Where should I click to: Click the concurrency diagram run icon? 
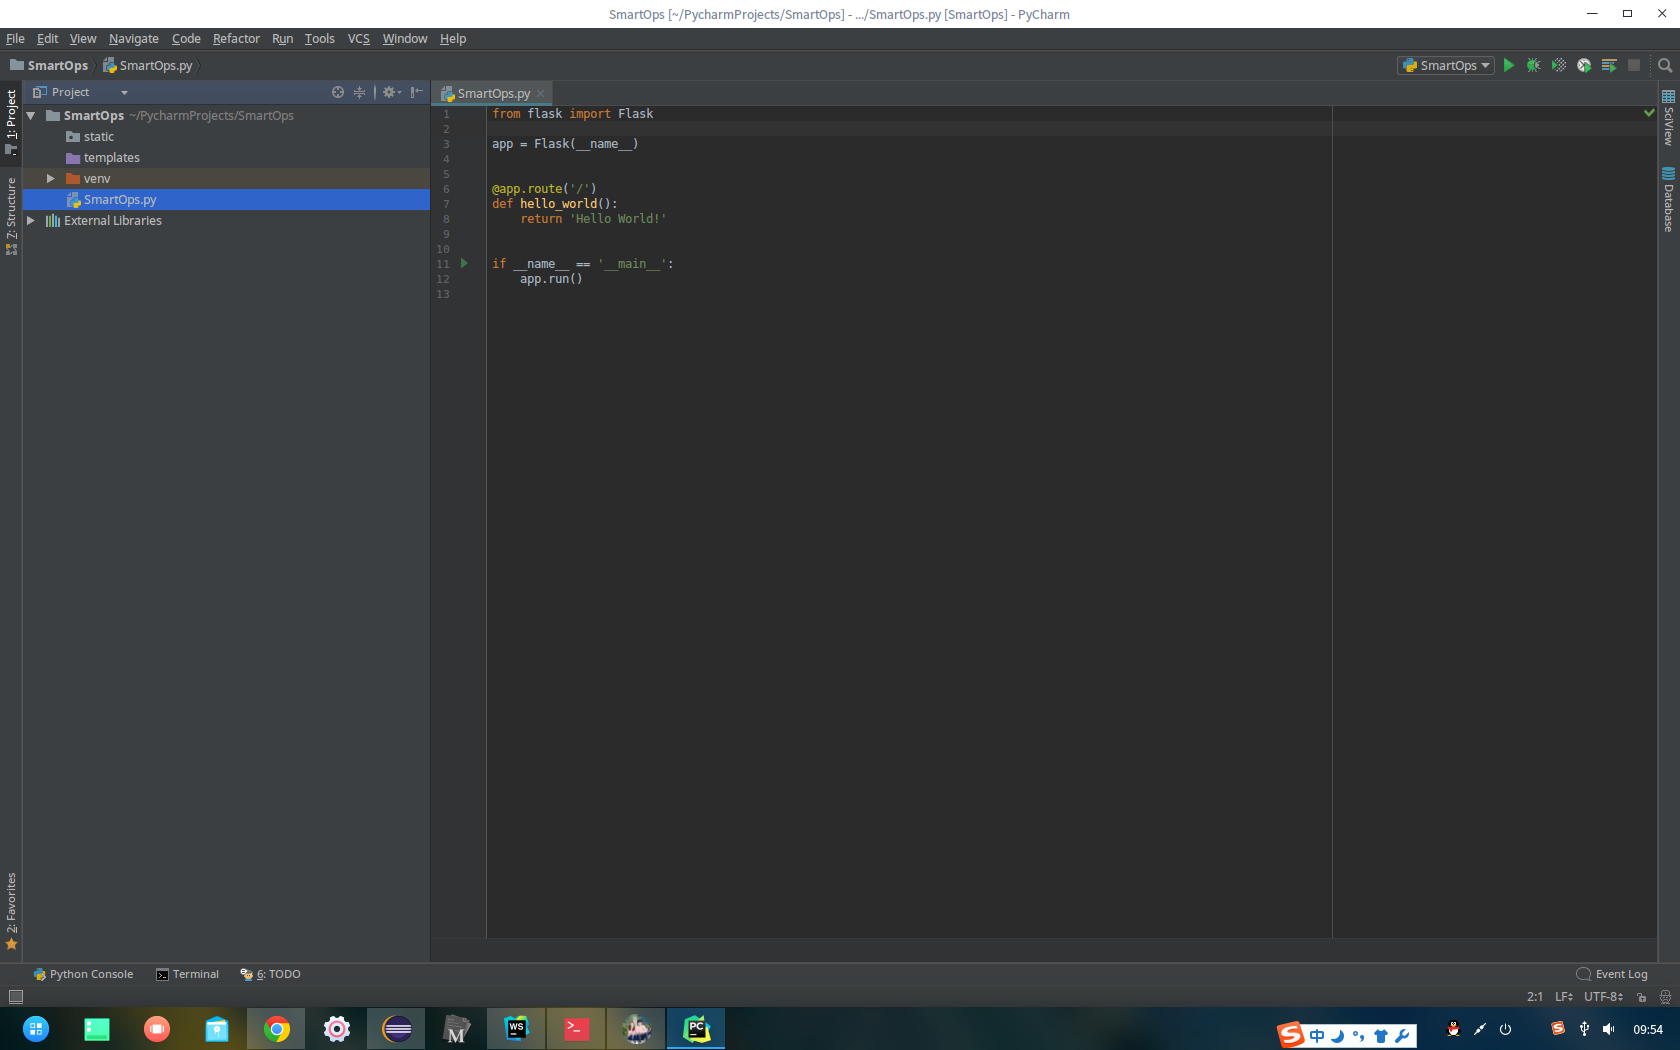tap(1609, 65)
